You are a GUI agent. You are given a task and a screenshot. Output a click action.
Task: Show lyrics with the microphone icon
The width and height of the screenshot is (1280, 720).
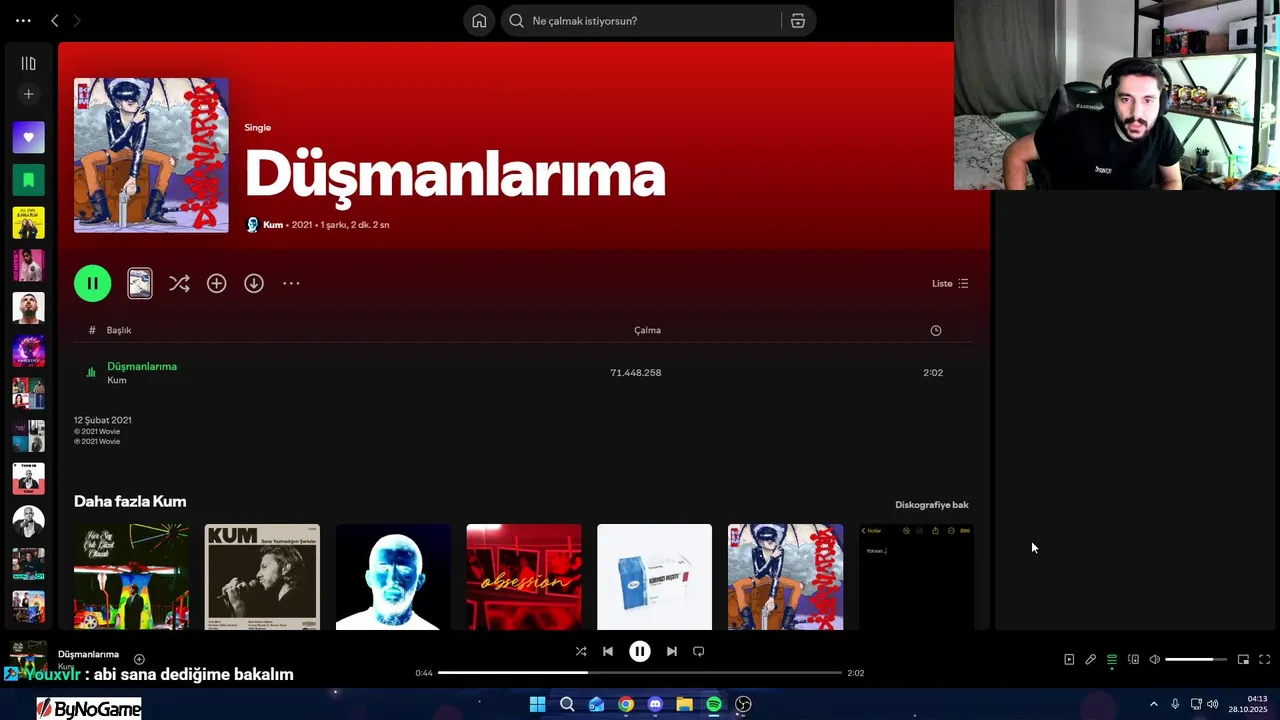click(1091, 659)
